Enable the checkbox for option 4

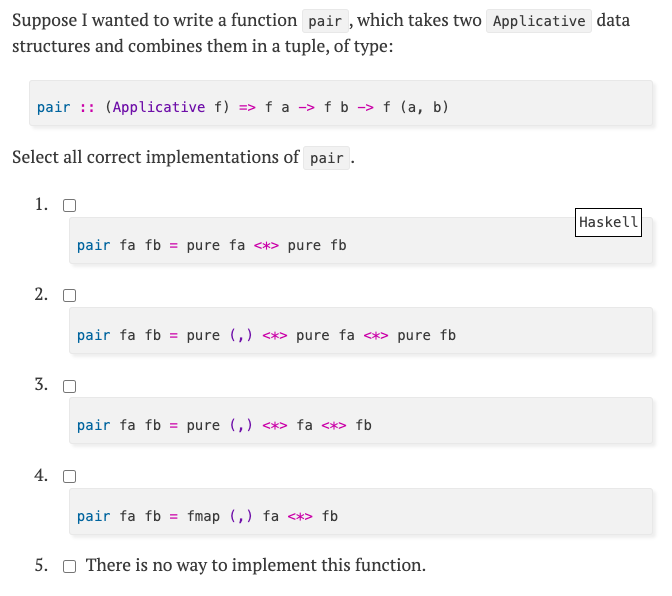pyautogui.click(x=70, y=476)
